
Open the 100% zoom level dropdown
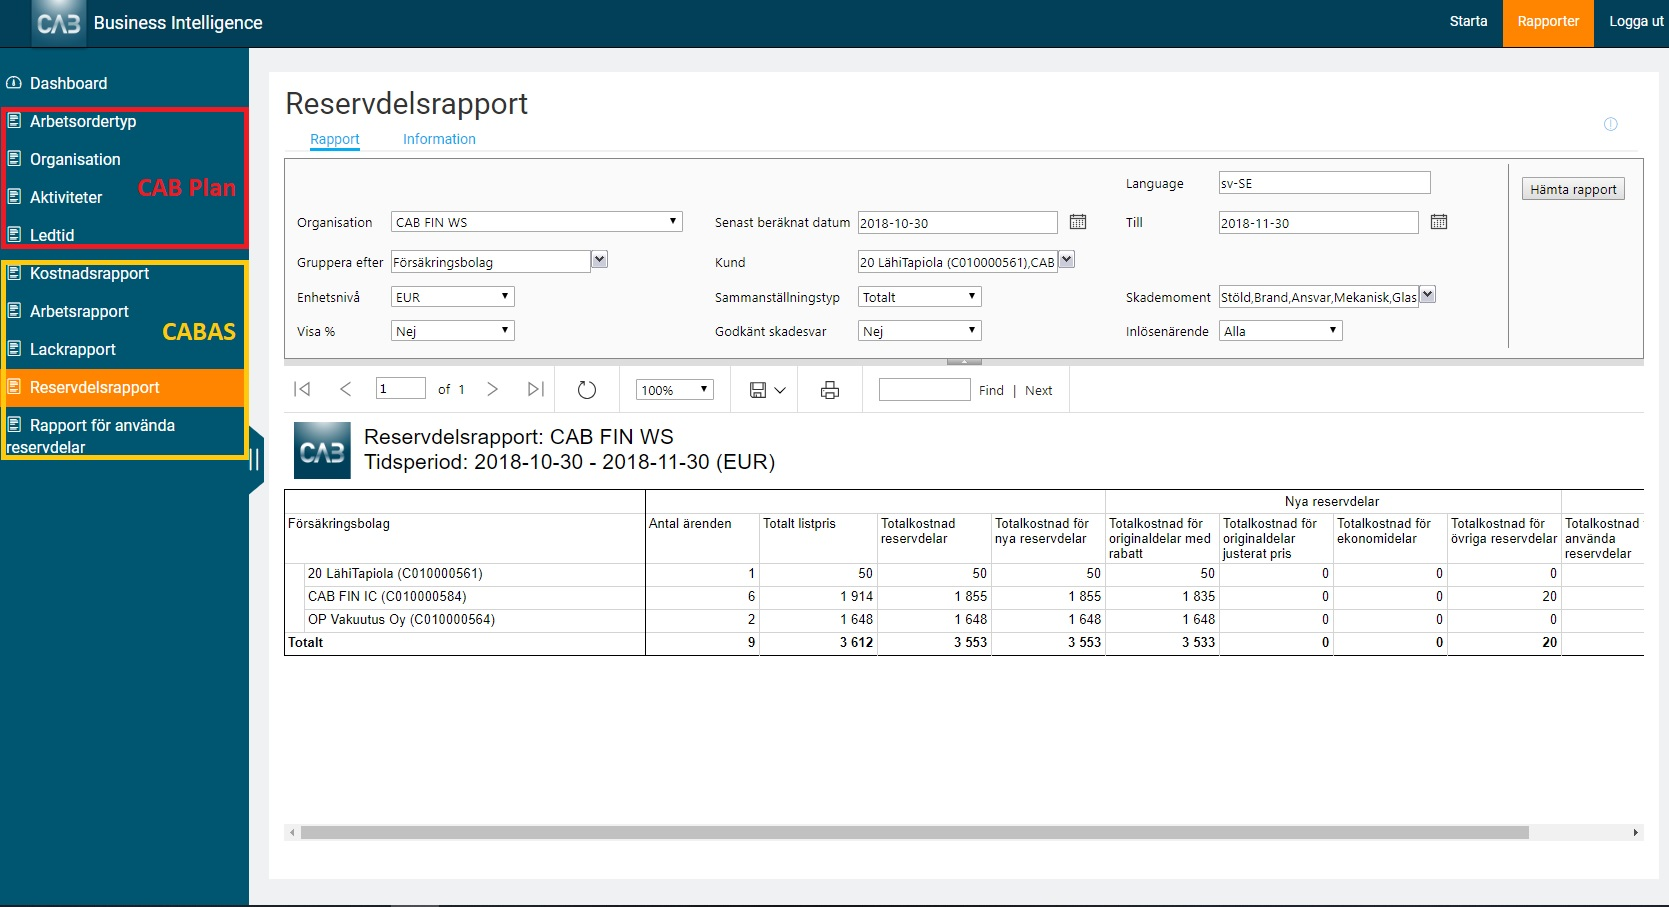click(674, 390)
